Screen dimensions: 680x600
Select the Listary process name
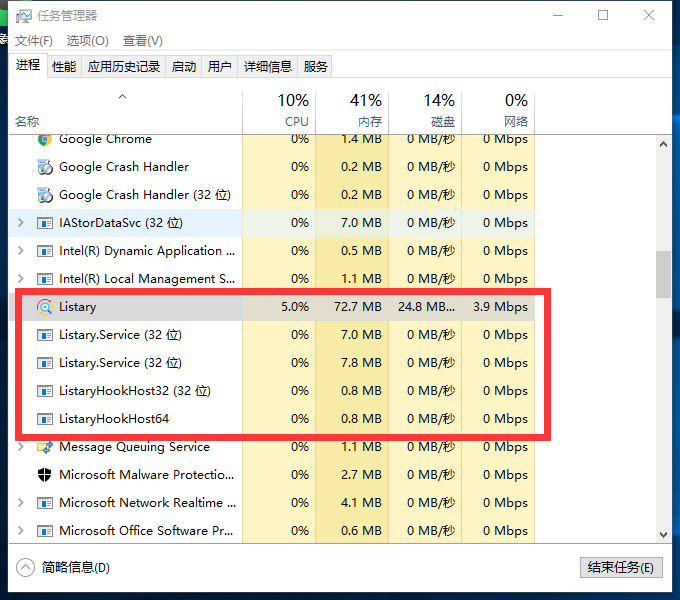(x=78, y=307)
